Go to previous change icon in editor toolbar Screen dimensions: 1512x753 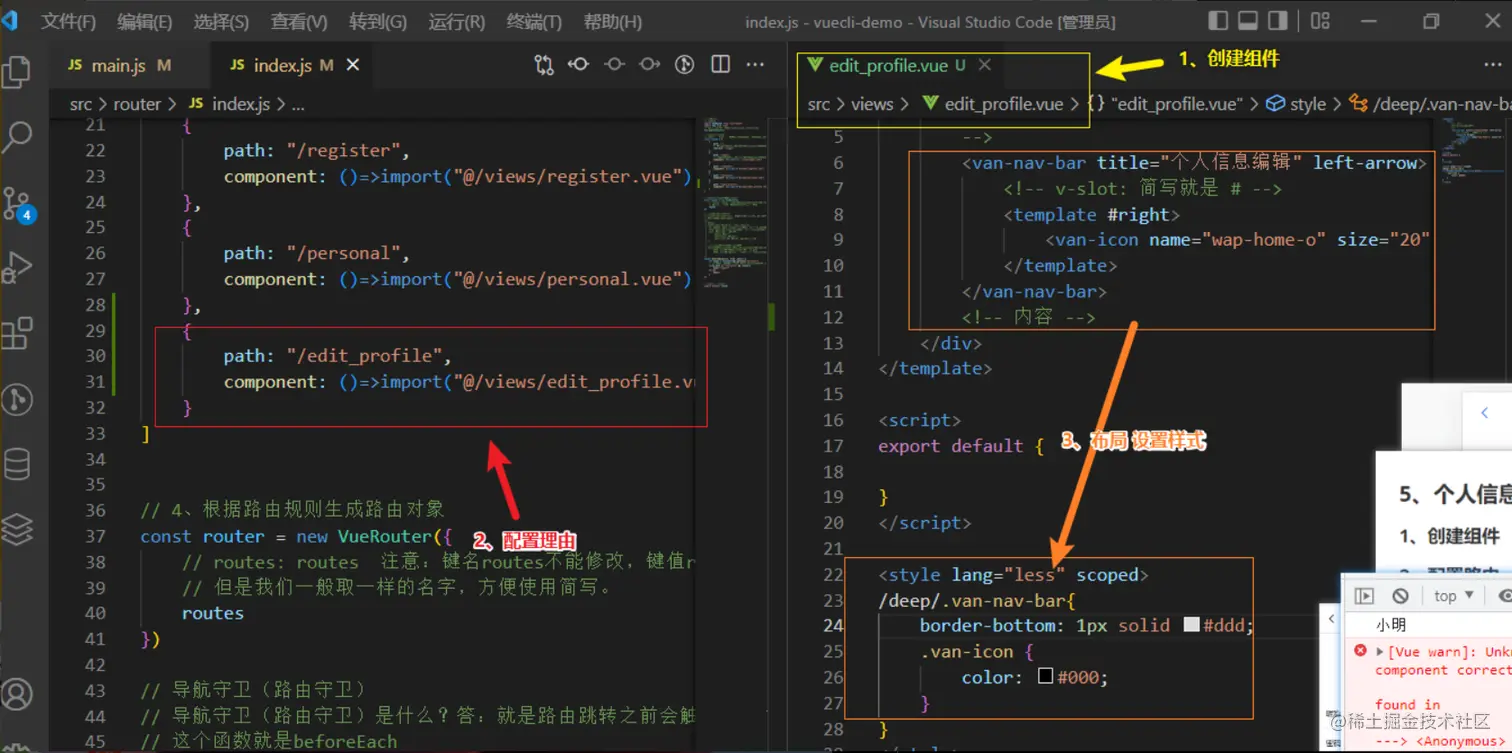579,64
